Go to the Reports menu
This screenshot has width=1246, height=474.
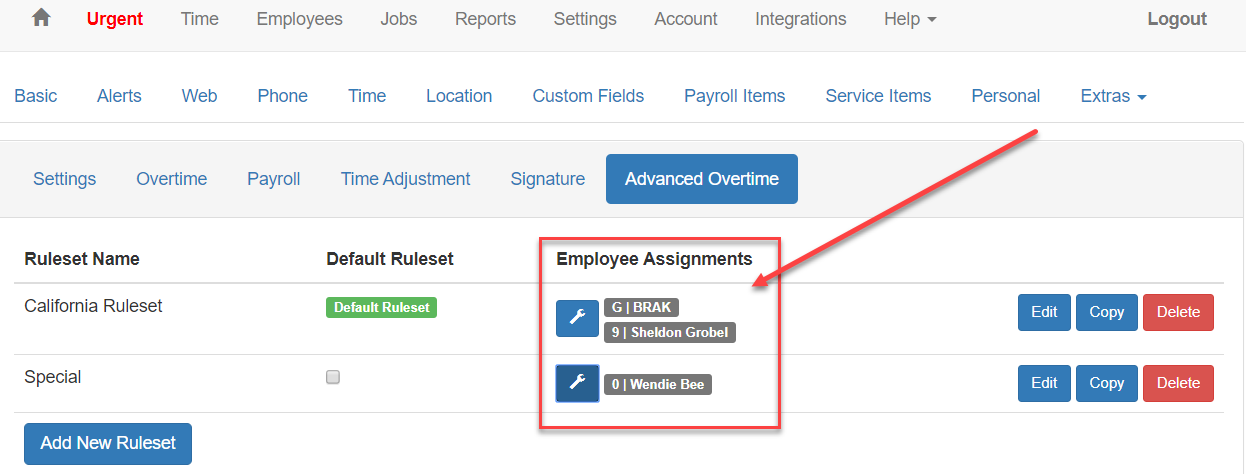(x=485, y=19)
